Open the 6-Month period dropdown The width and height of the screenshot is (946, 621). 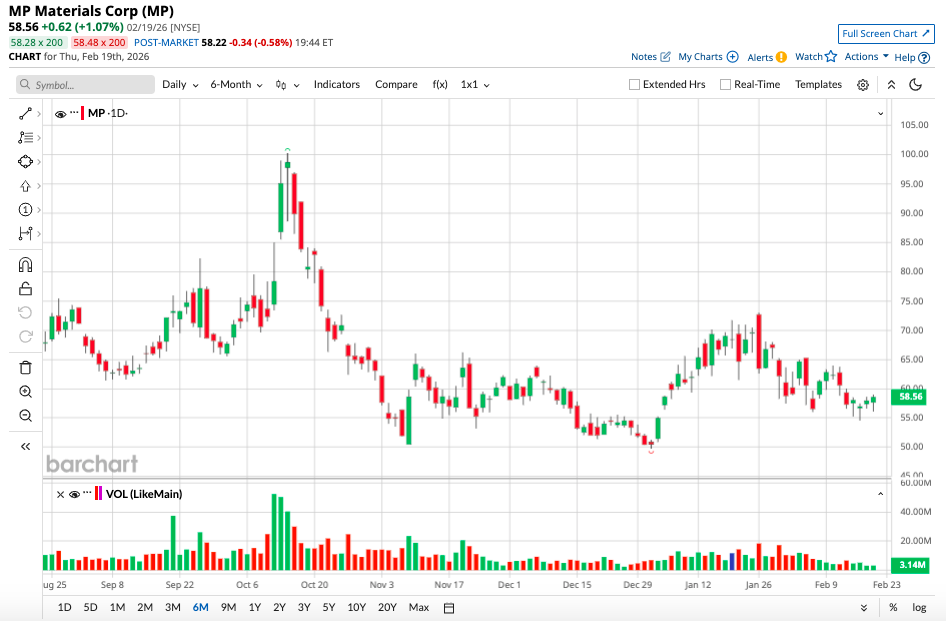[236, 85]
